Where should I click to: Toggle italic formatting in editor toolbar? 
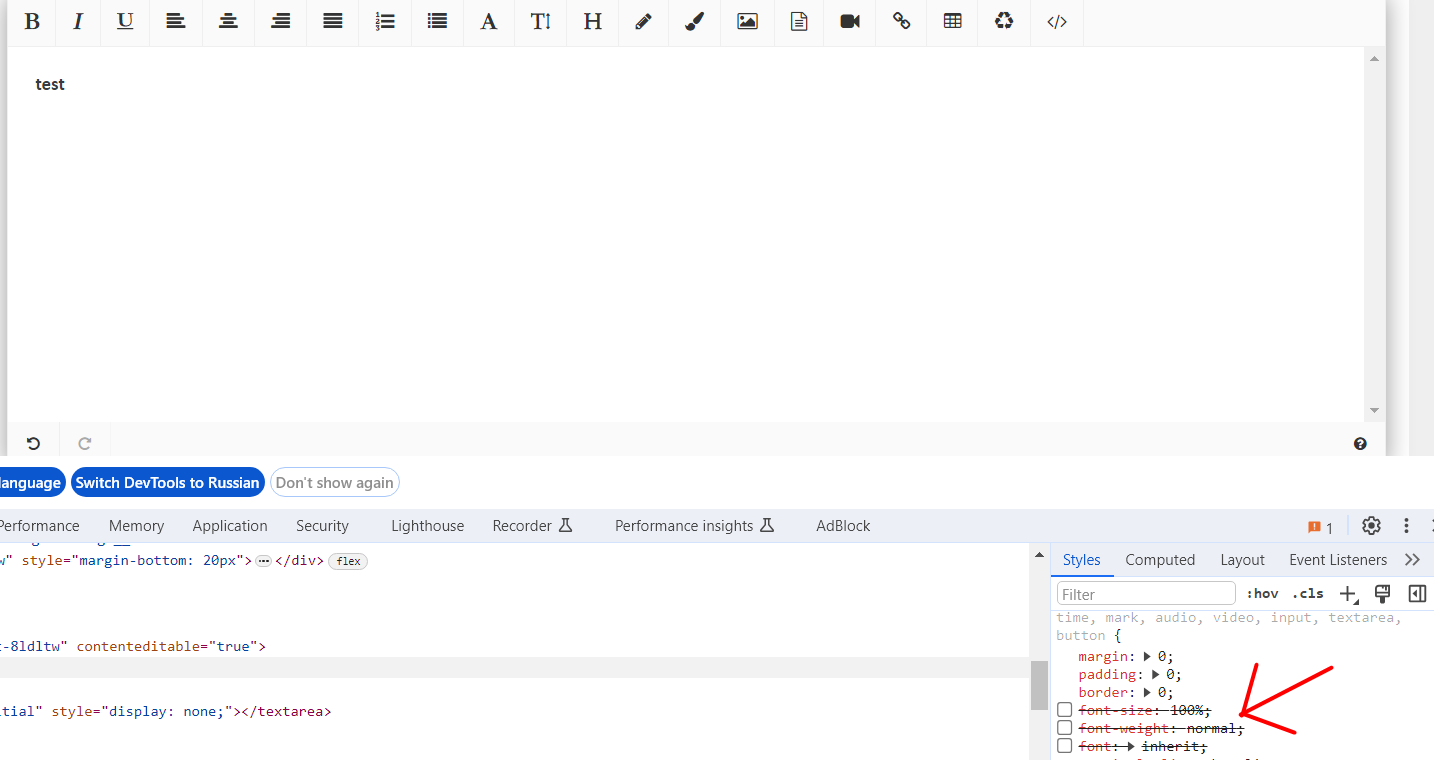pyautogui.click(x=78, y=21)
